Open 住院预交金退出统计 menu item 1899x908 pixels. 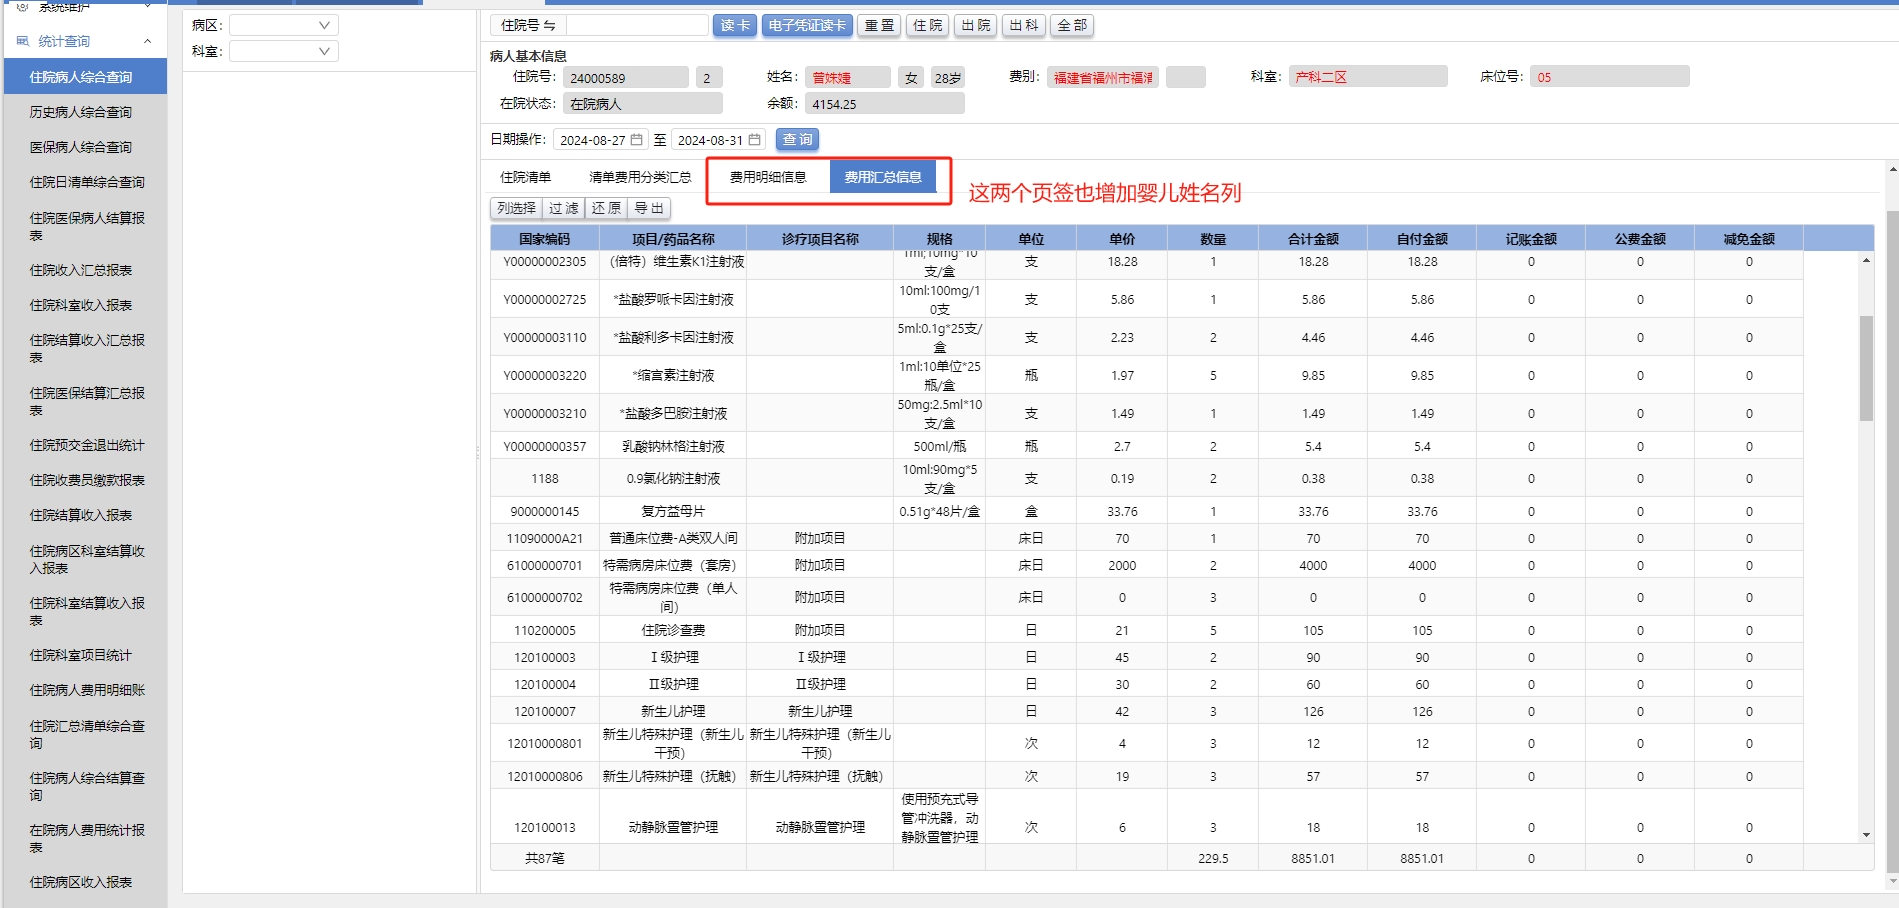click(85, 445)
